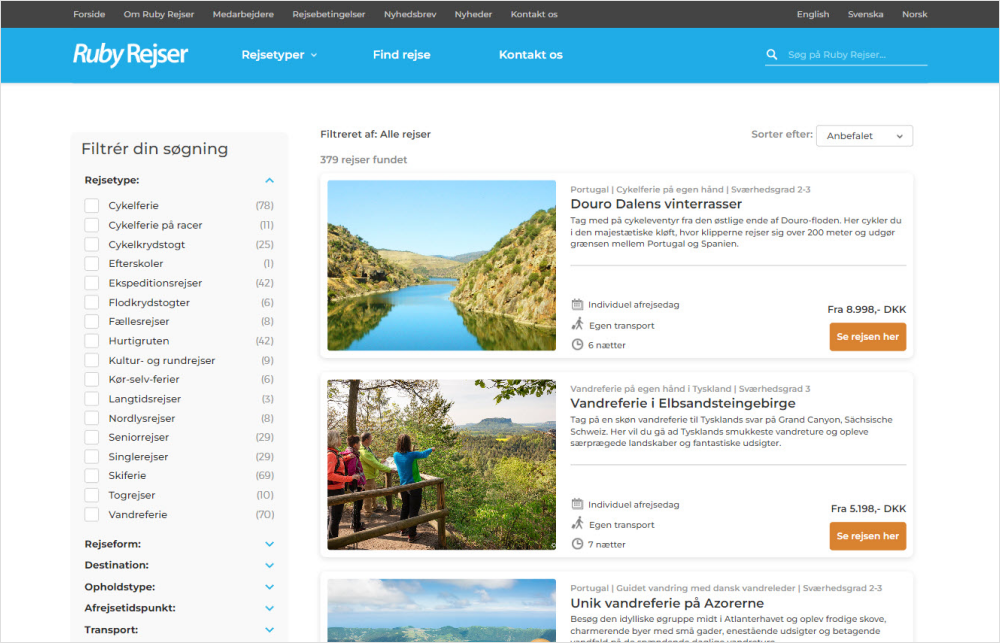Collapse the Rejsetype filter section
Viewport: 1000px width, 643px height.
[269, 181]
